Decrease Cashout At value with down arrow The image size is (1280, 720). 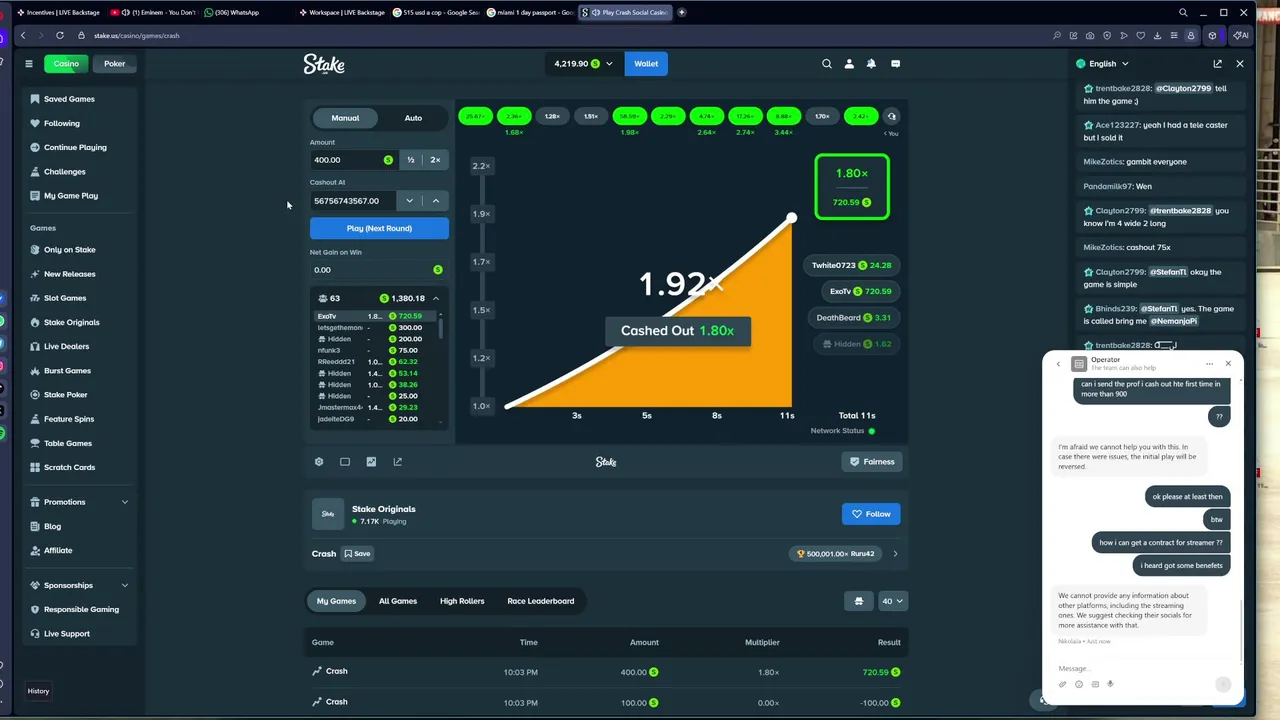tap(409, 201)
